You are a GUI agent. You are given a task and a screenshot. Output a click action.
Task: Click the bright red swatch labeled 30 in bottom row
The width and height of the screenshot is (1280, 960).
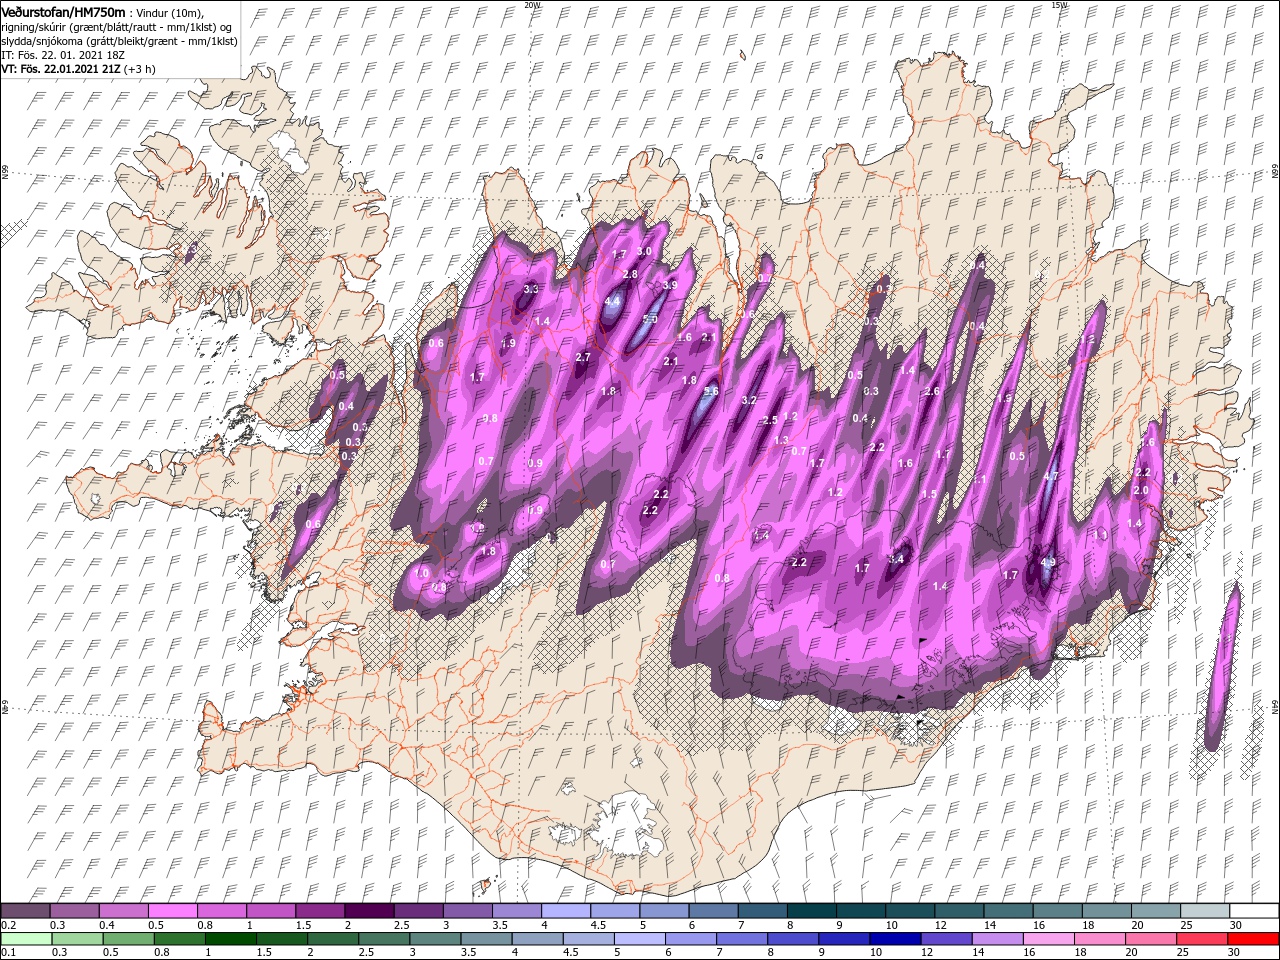[x=1254, y=939]
